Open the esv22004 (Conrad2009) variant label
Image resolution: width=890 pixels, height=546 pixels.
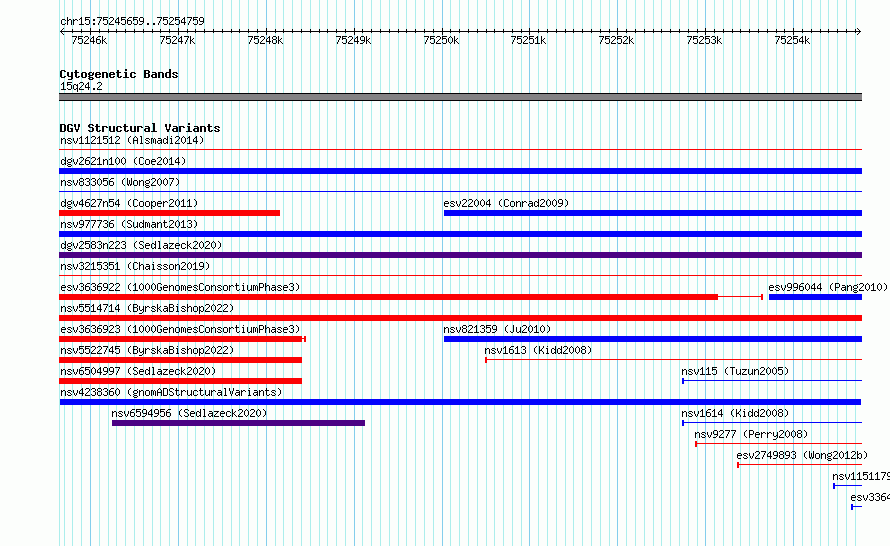(x=506, y=203)
